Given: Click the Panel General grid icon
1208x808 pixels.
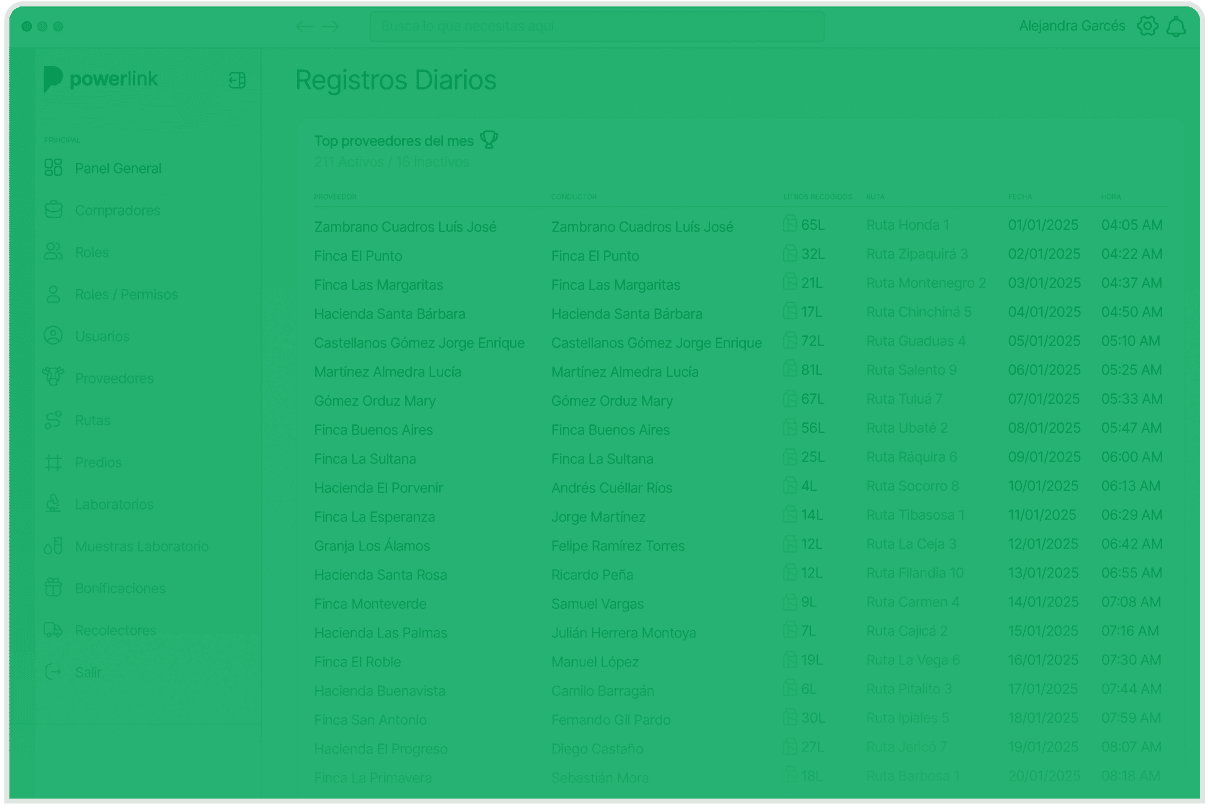Looking at the screenshot, I should click(54, 168).
